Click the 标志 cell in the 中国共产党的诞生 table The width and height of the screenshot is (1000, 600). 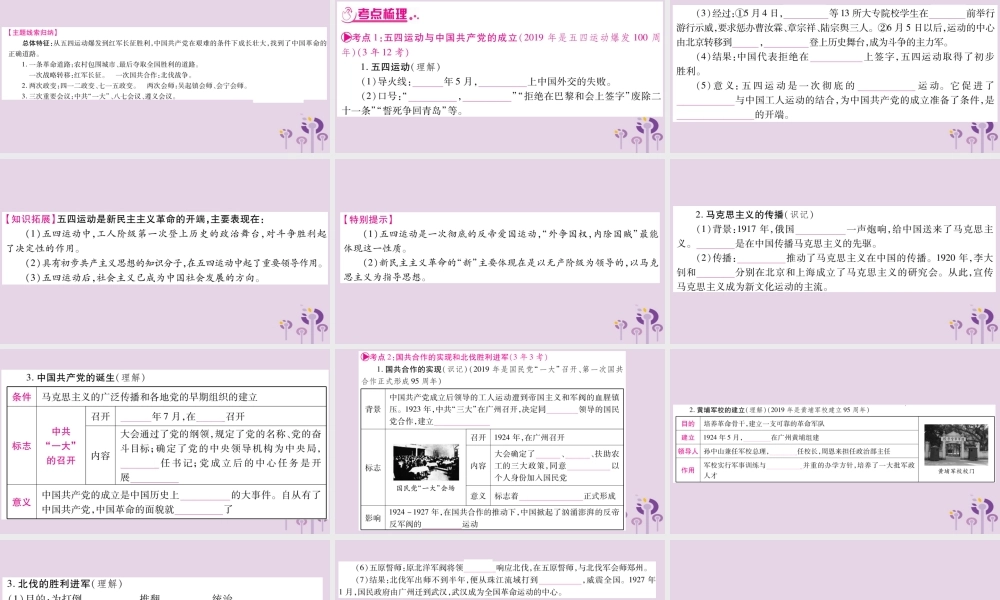22,446
